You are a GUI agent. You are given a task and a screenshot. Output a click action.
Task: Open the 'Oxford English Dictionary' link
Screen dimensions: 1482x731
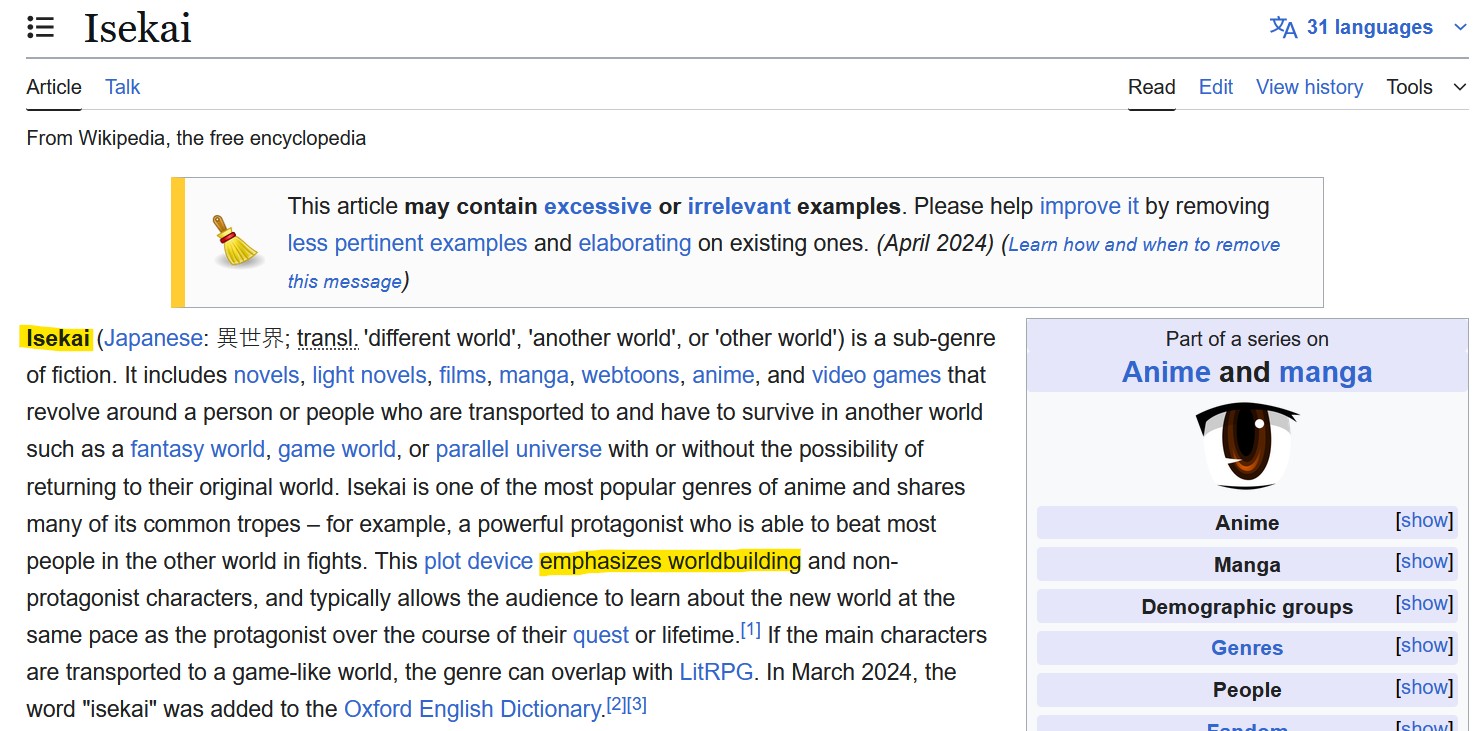tap(474, 710)
